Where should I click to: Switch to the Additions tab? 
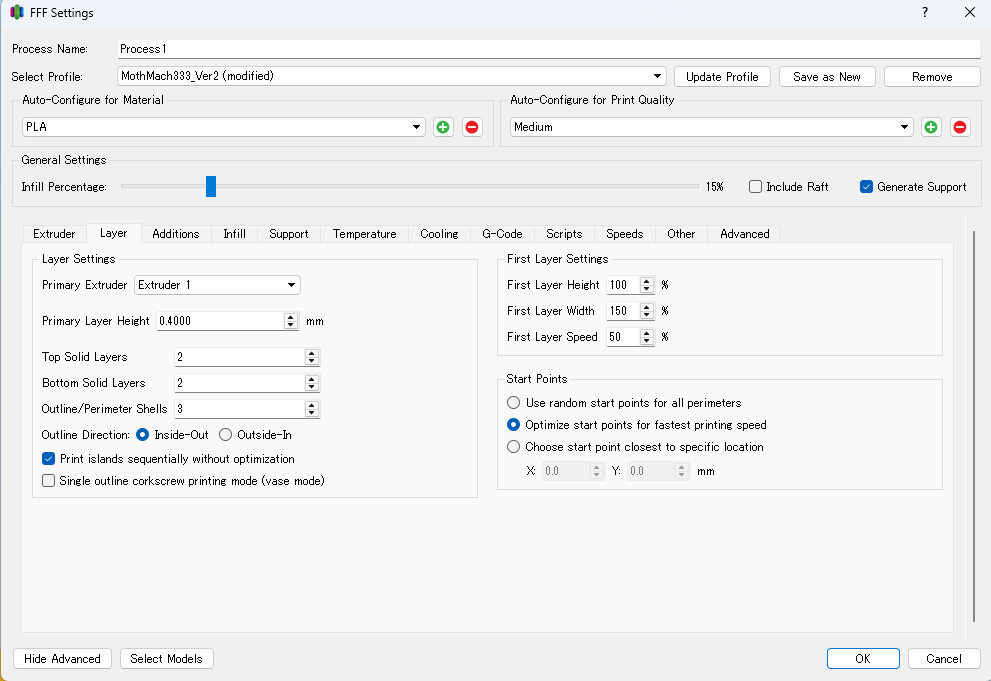(x=176, y=234)
